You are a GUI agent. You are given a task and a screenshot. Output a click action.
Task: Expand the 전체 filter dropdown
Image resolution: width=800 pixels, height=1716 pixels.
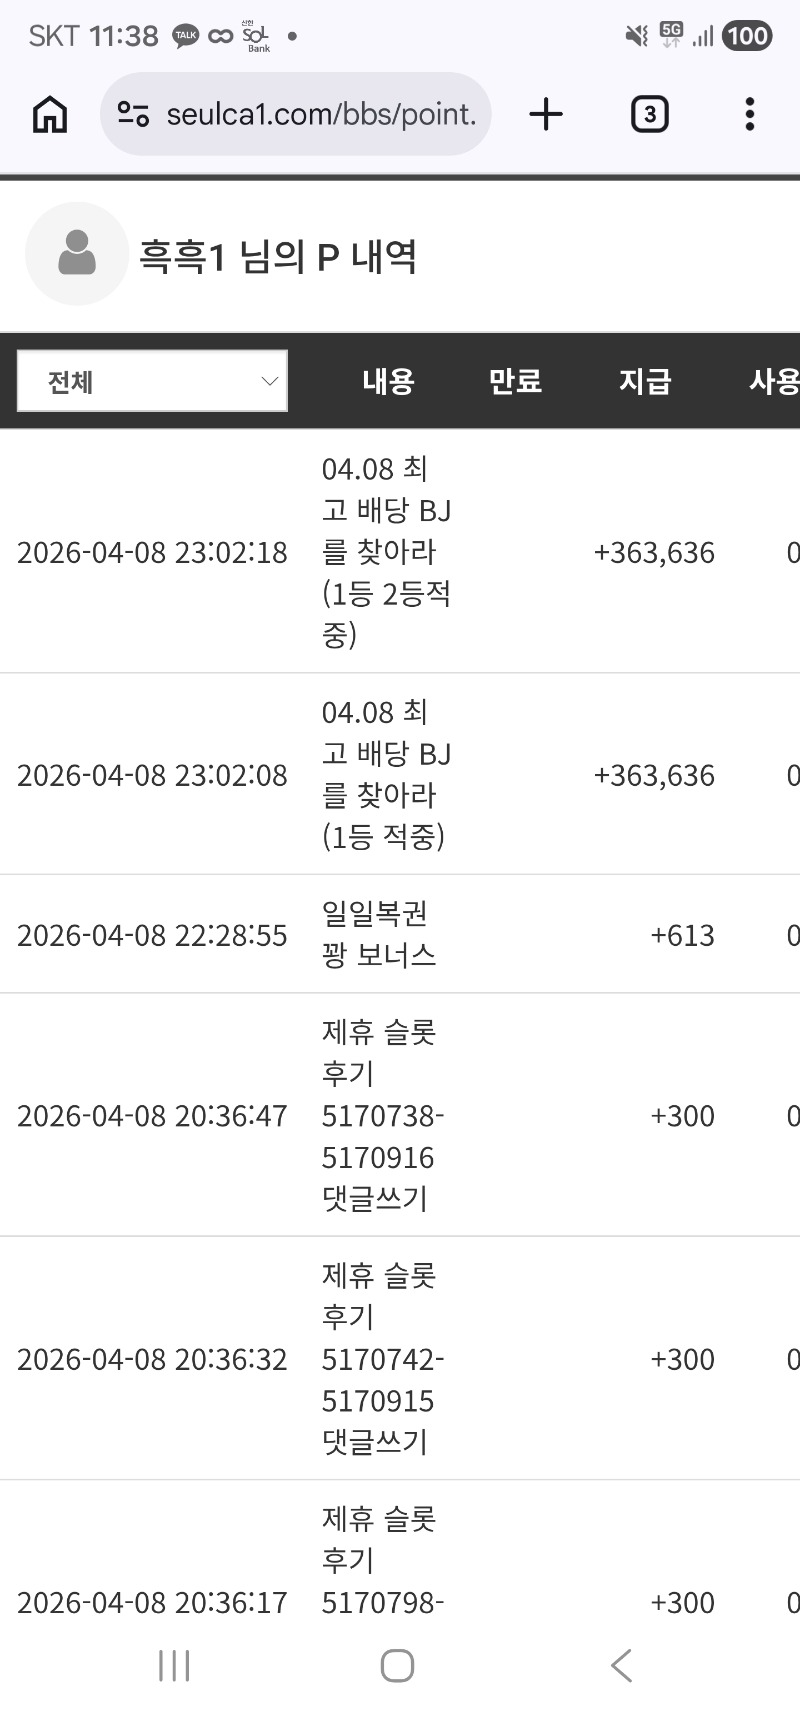(x=152, y=381)
